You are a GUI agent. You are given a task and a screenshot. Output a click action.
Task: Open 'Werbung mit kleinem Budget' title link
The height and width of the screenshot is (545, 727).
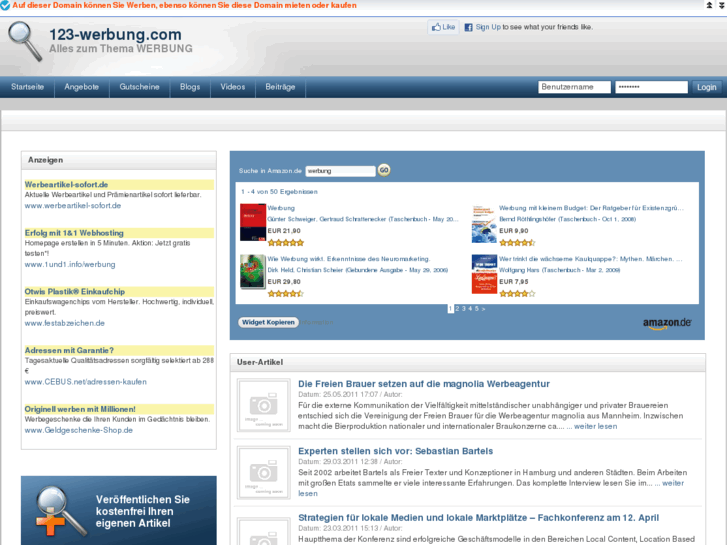(x=591, y=208)
